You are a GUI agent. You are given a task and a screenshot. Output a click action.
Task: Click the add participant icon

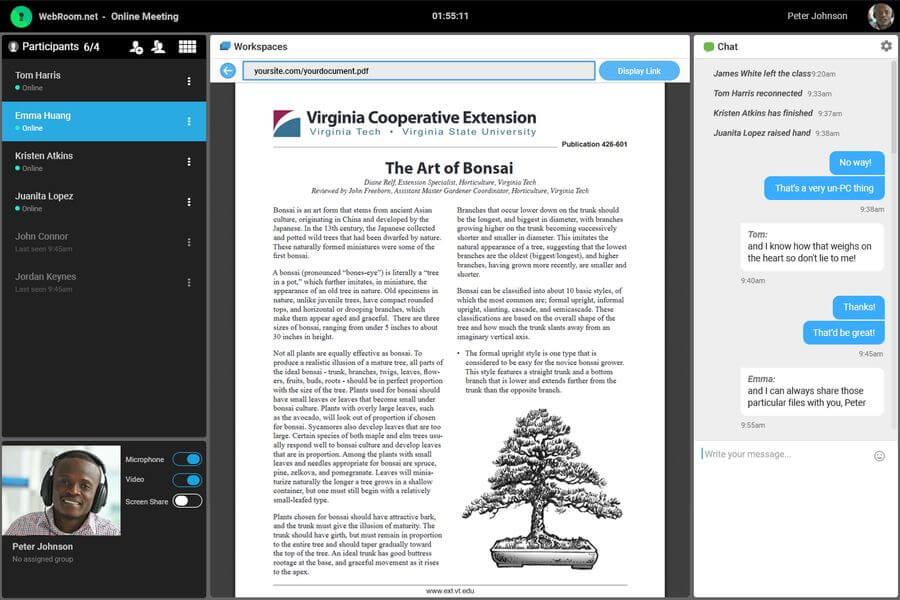136,47
